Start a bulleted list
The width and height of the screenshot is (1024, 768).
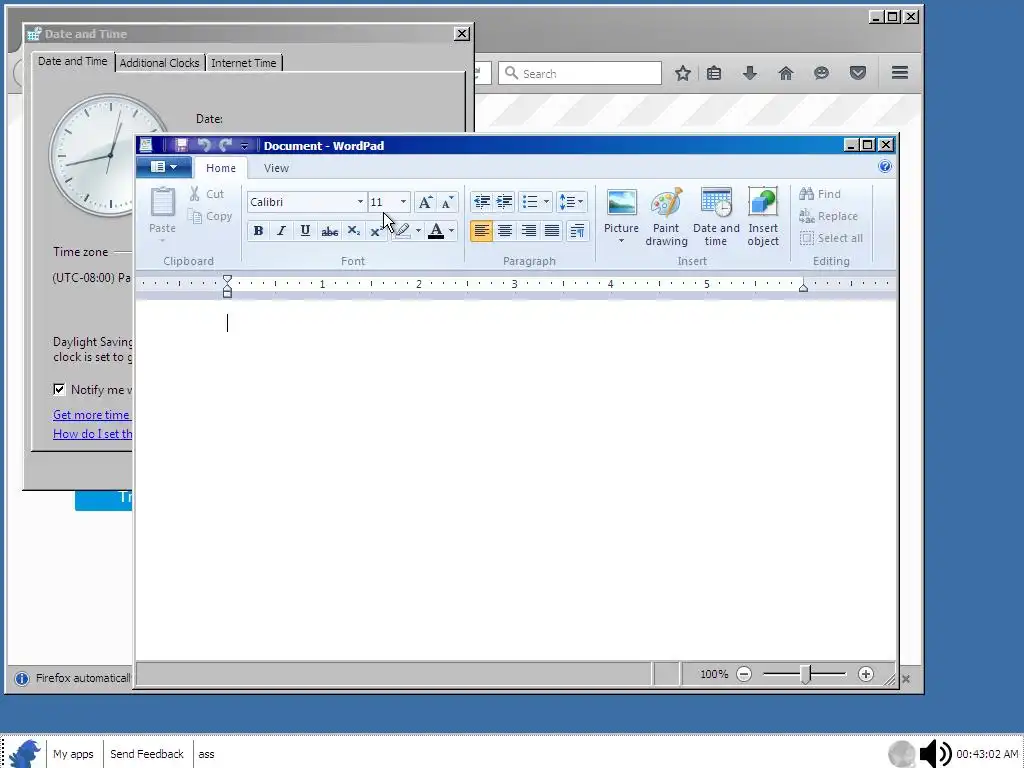tap(530, 202)
